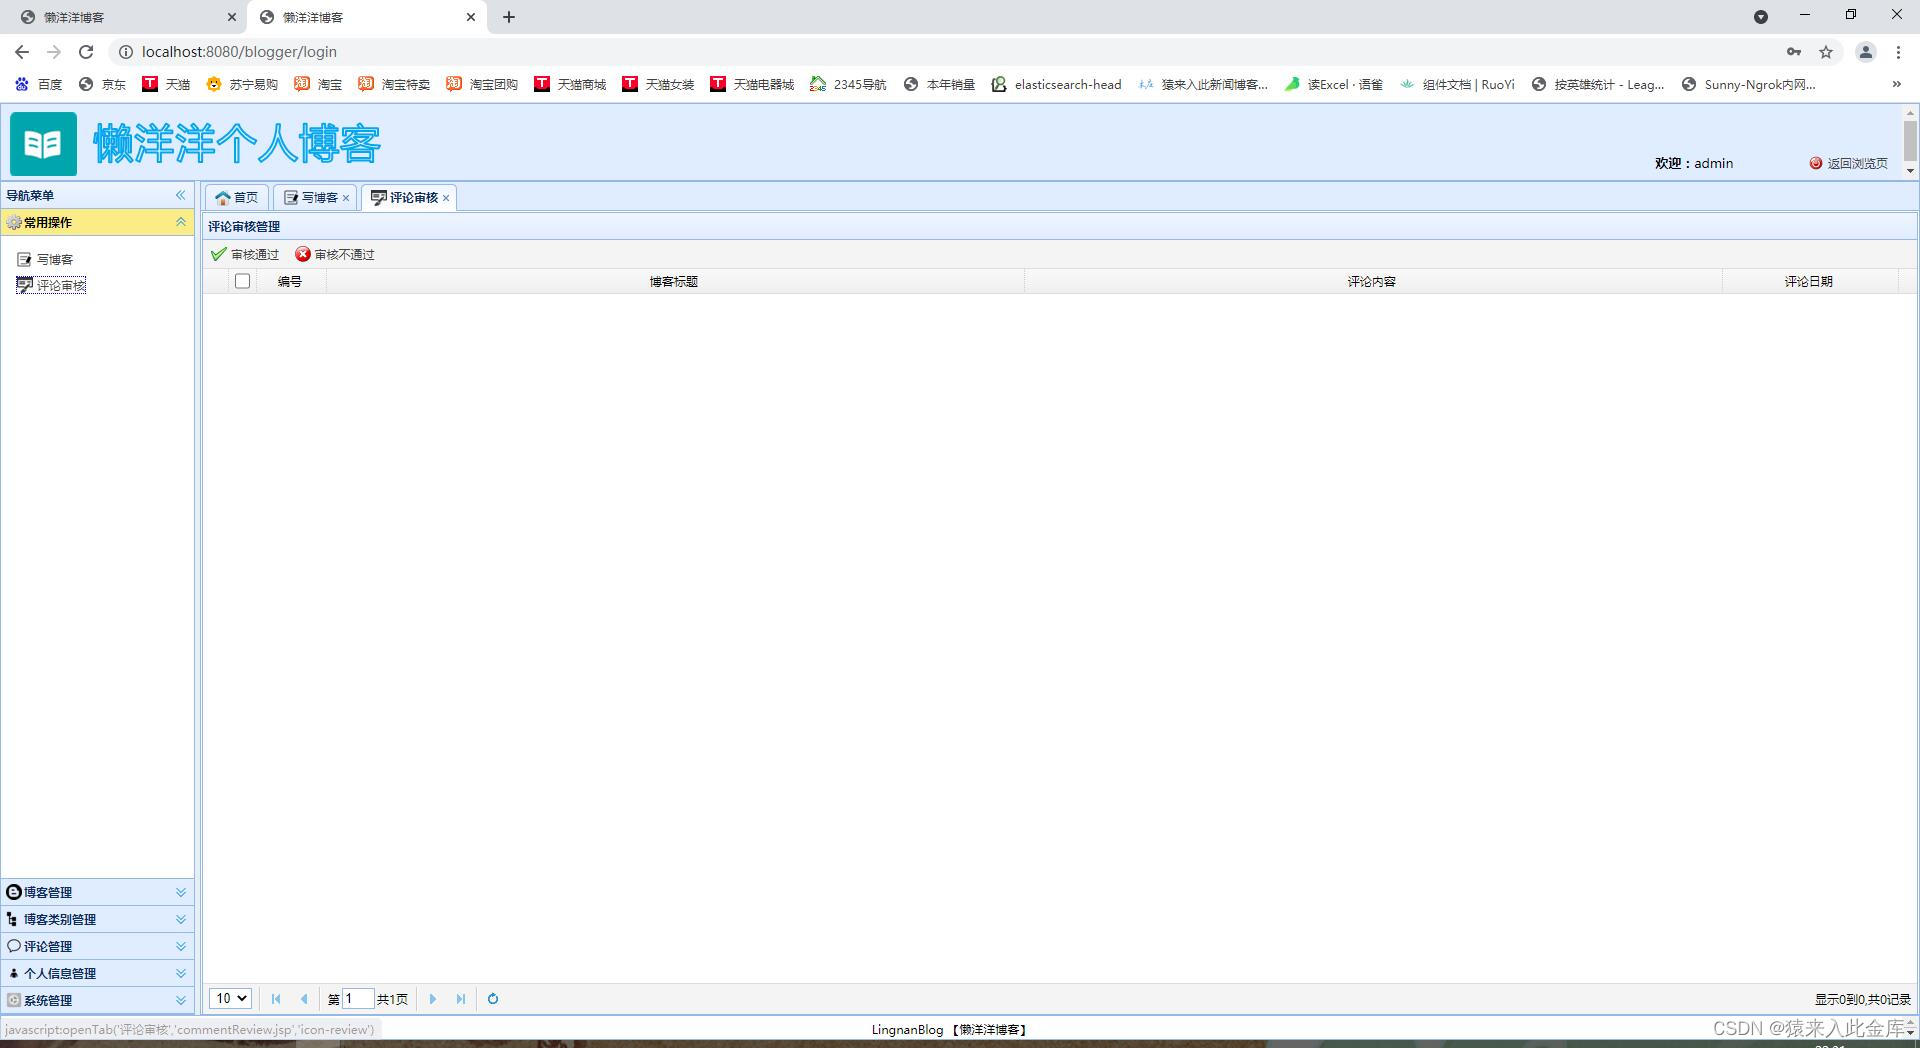Open the 天猫 bookmark
The width and height of the screenshot is (1920, 1048).
tap(166, 85)
